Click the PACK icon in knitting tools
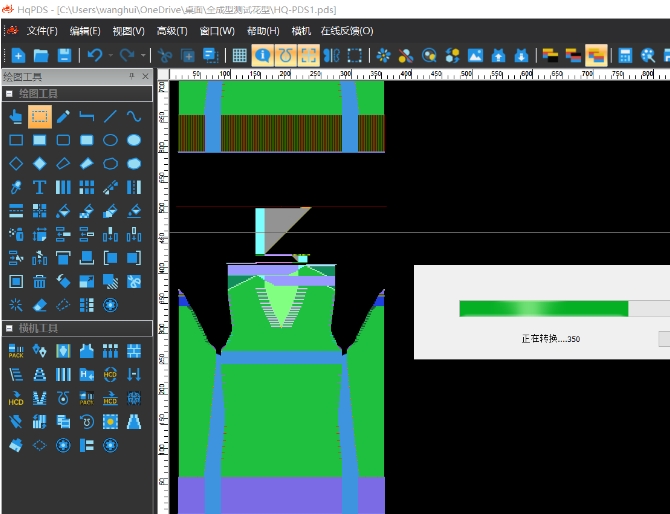The image size is (670, 514). (16, 351)
